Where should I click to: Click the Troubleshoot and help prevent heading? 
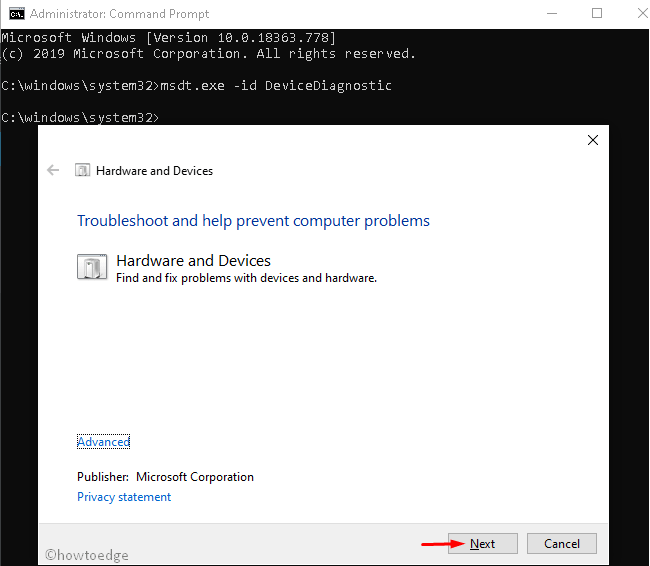click(253, 221)
